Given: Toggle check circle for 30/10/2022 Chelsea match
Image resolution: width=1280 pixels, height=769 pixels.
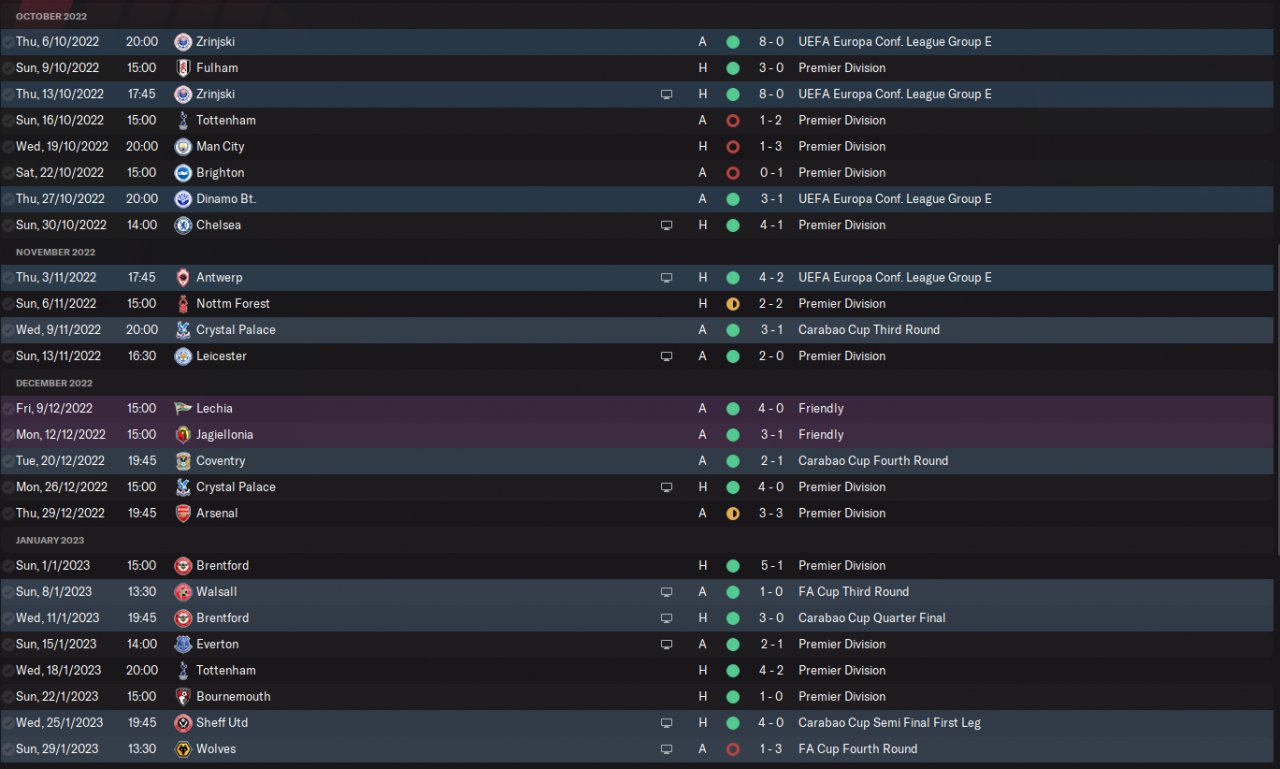Looking at the screenshot, I should click(x=8, y=225).
